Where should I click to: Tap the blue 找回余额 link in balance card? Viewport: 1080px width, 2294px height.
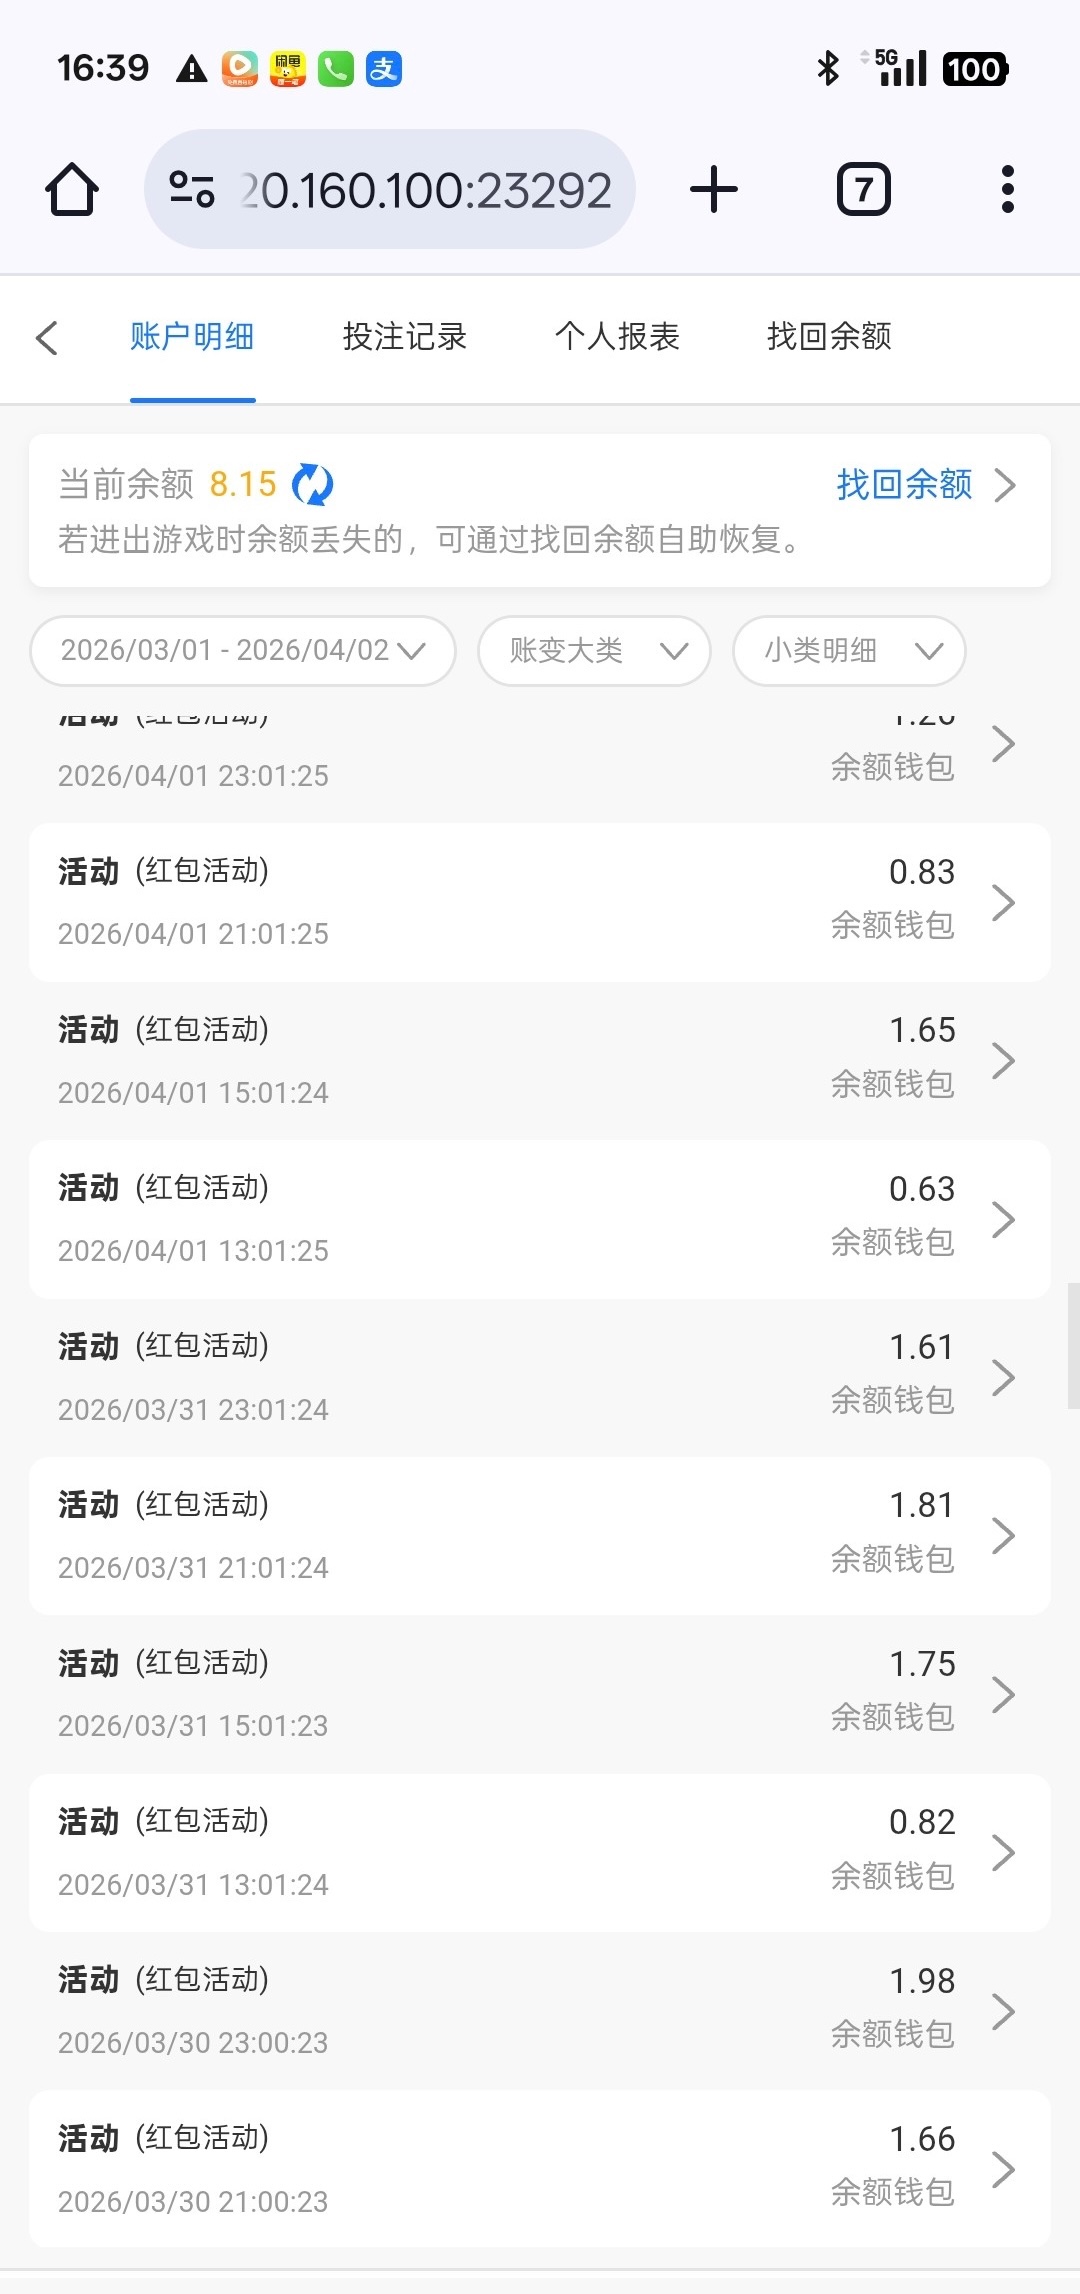coord(904,485)
